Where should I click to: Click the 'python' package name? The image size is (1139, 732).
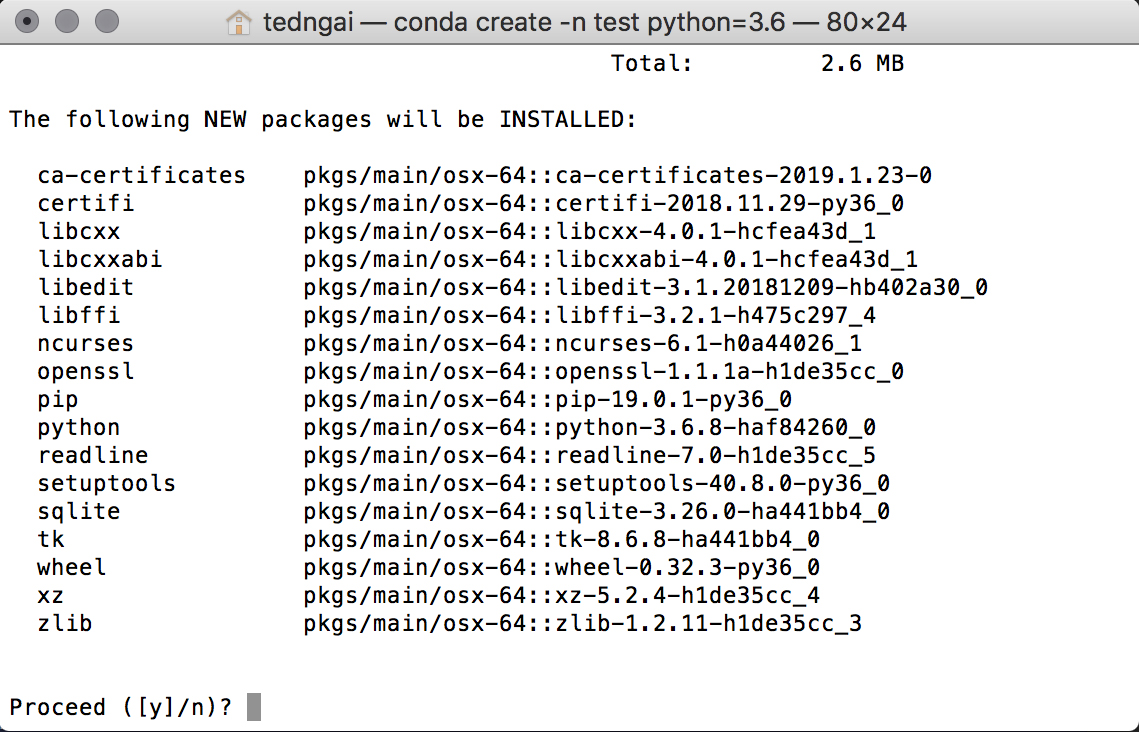[79, 427]
